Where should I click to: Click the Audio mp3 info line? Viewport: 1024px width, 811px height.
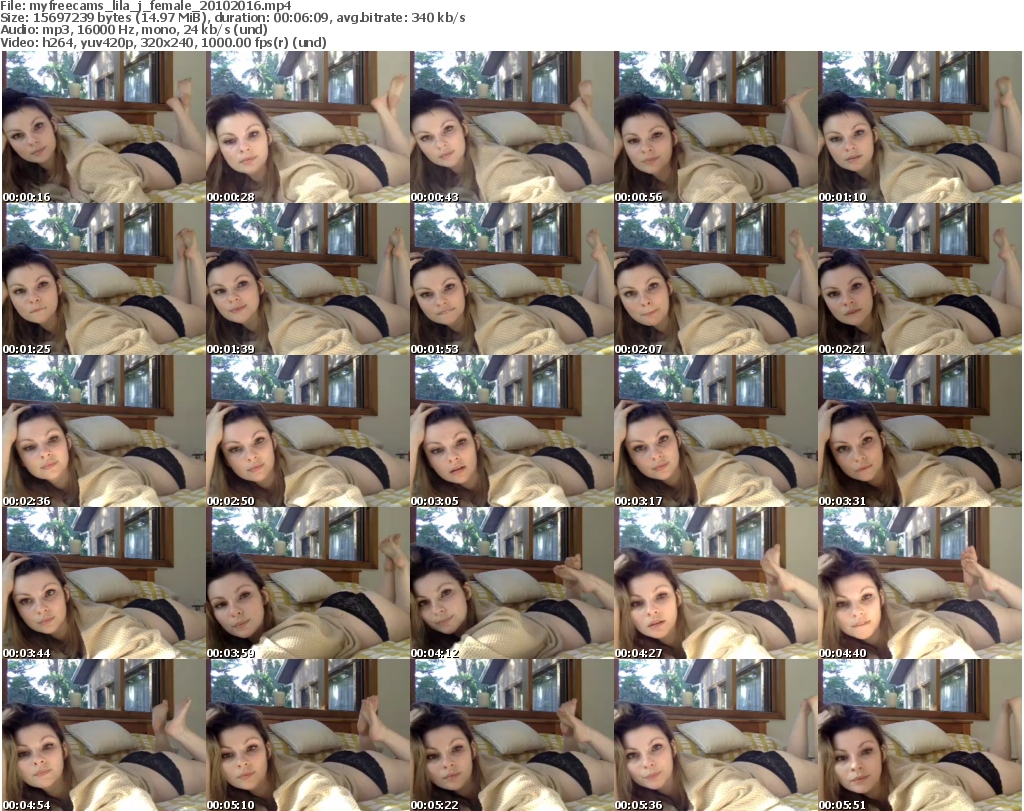tap(134, 30)
